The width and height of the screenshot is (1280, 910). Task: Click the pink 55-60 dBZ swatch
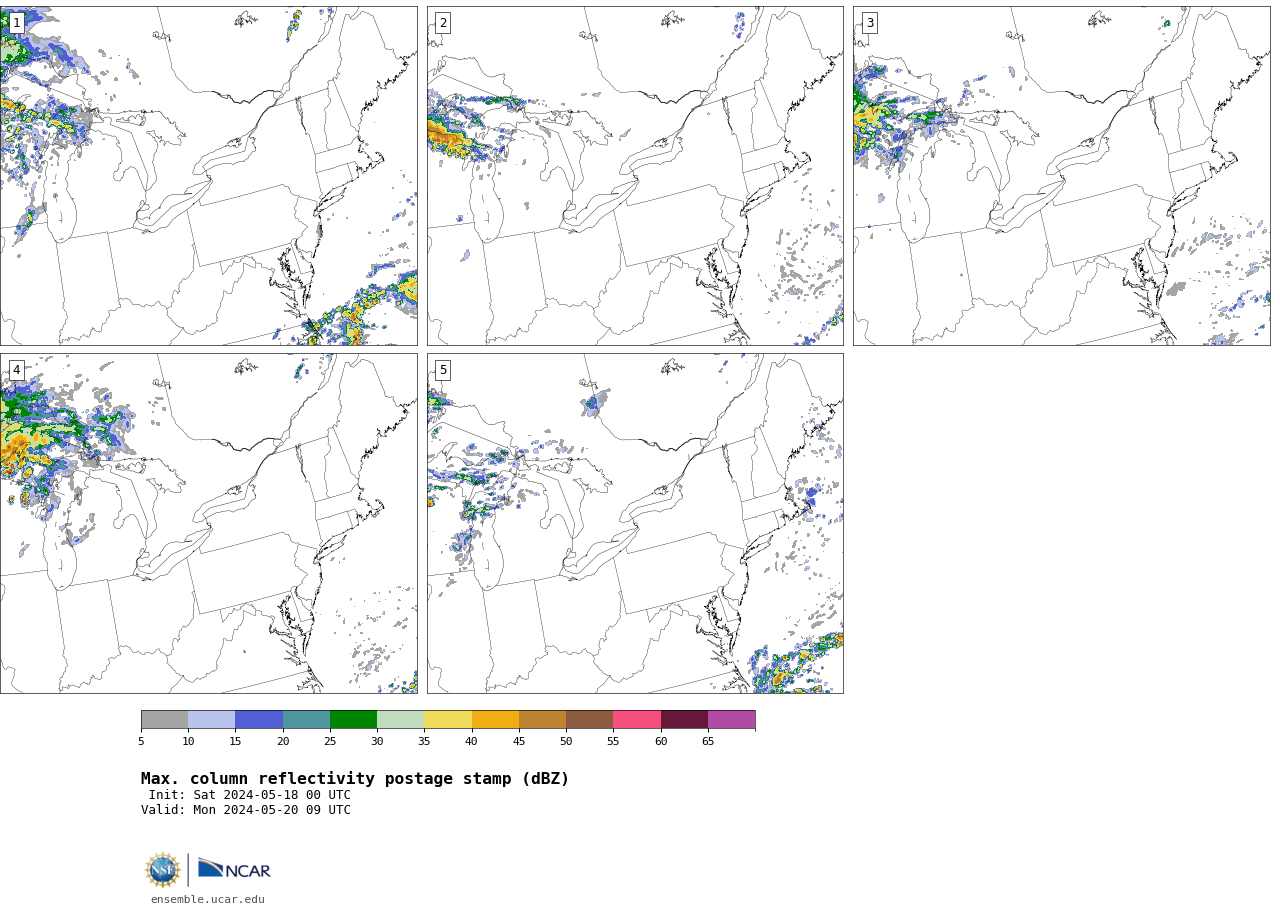click(x=637, y=720)
